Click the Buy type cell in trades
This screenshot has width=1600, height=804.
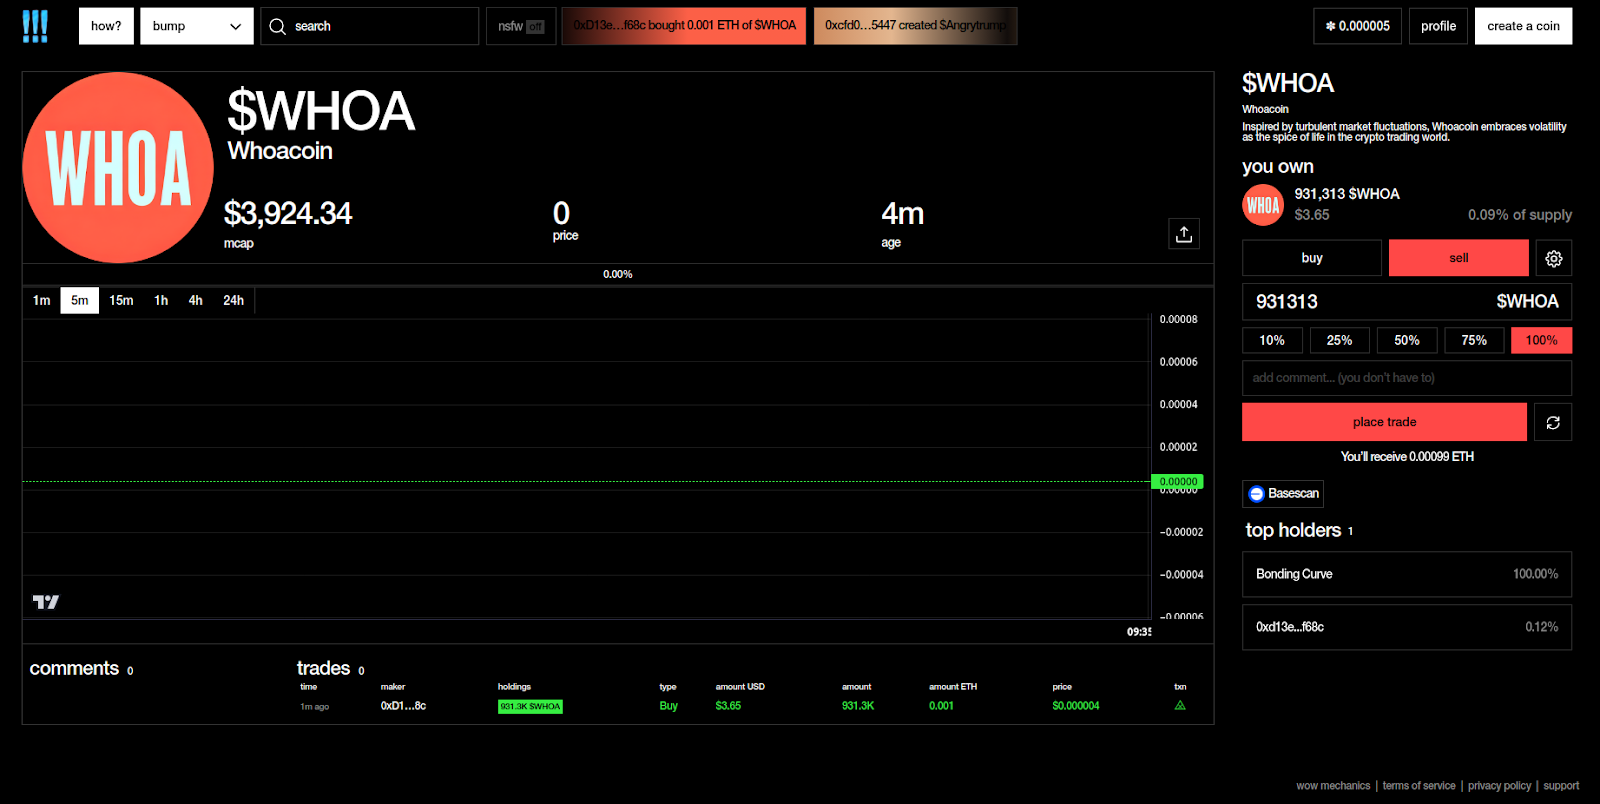668,706
